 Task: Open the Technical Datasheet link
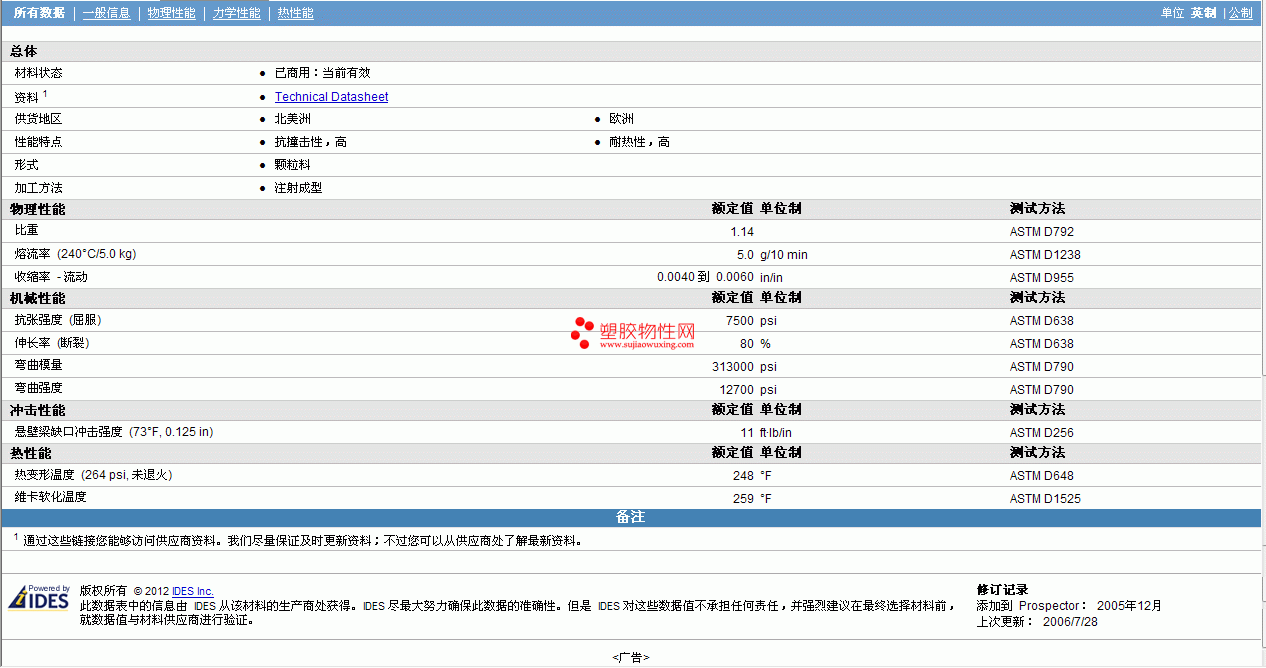tap(331, 97)
